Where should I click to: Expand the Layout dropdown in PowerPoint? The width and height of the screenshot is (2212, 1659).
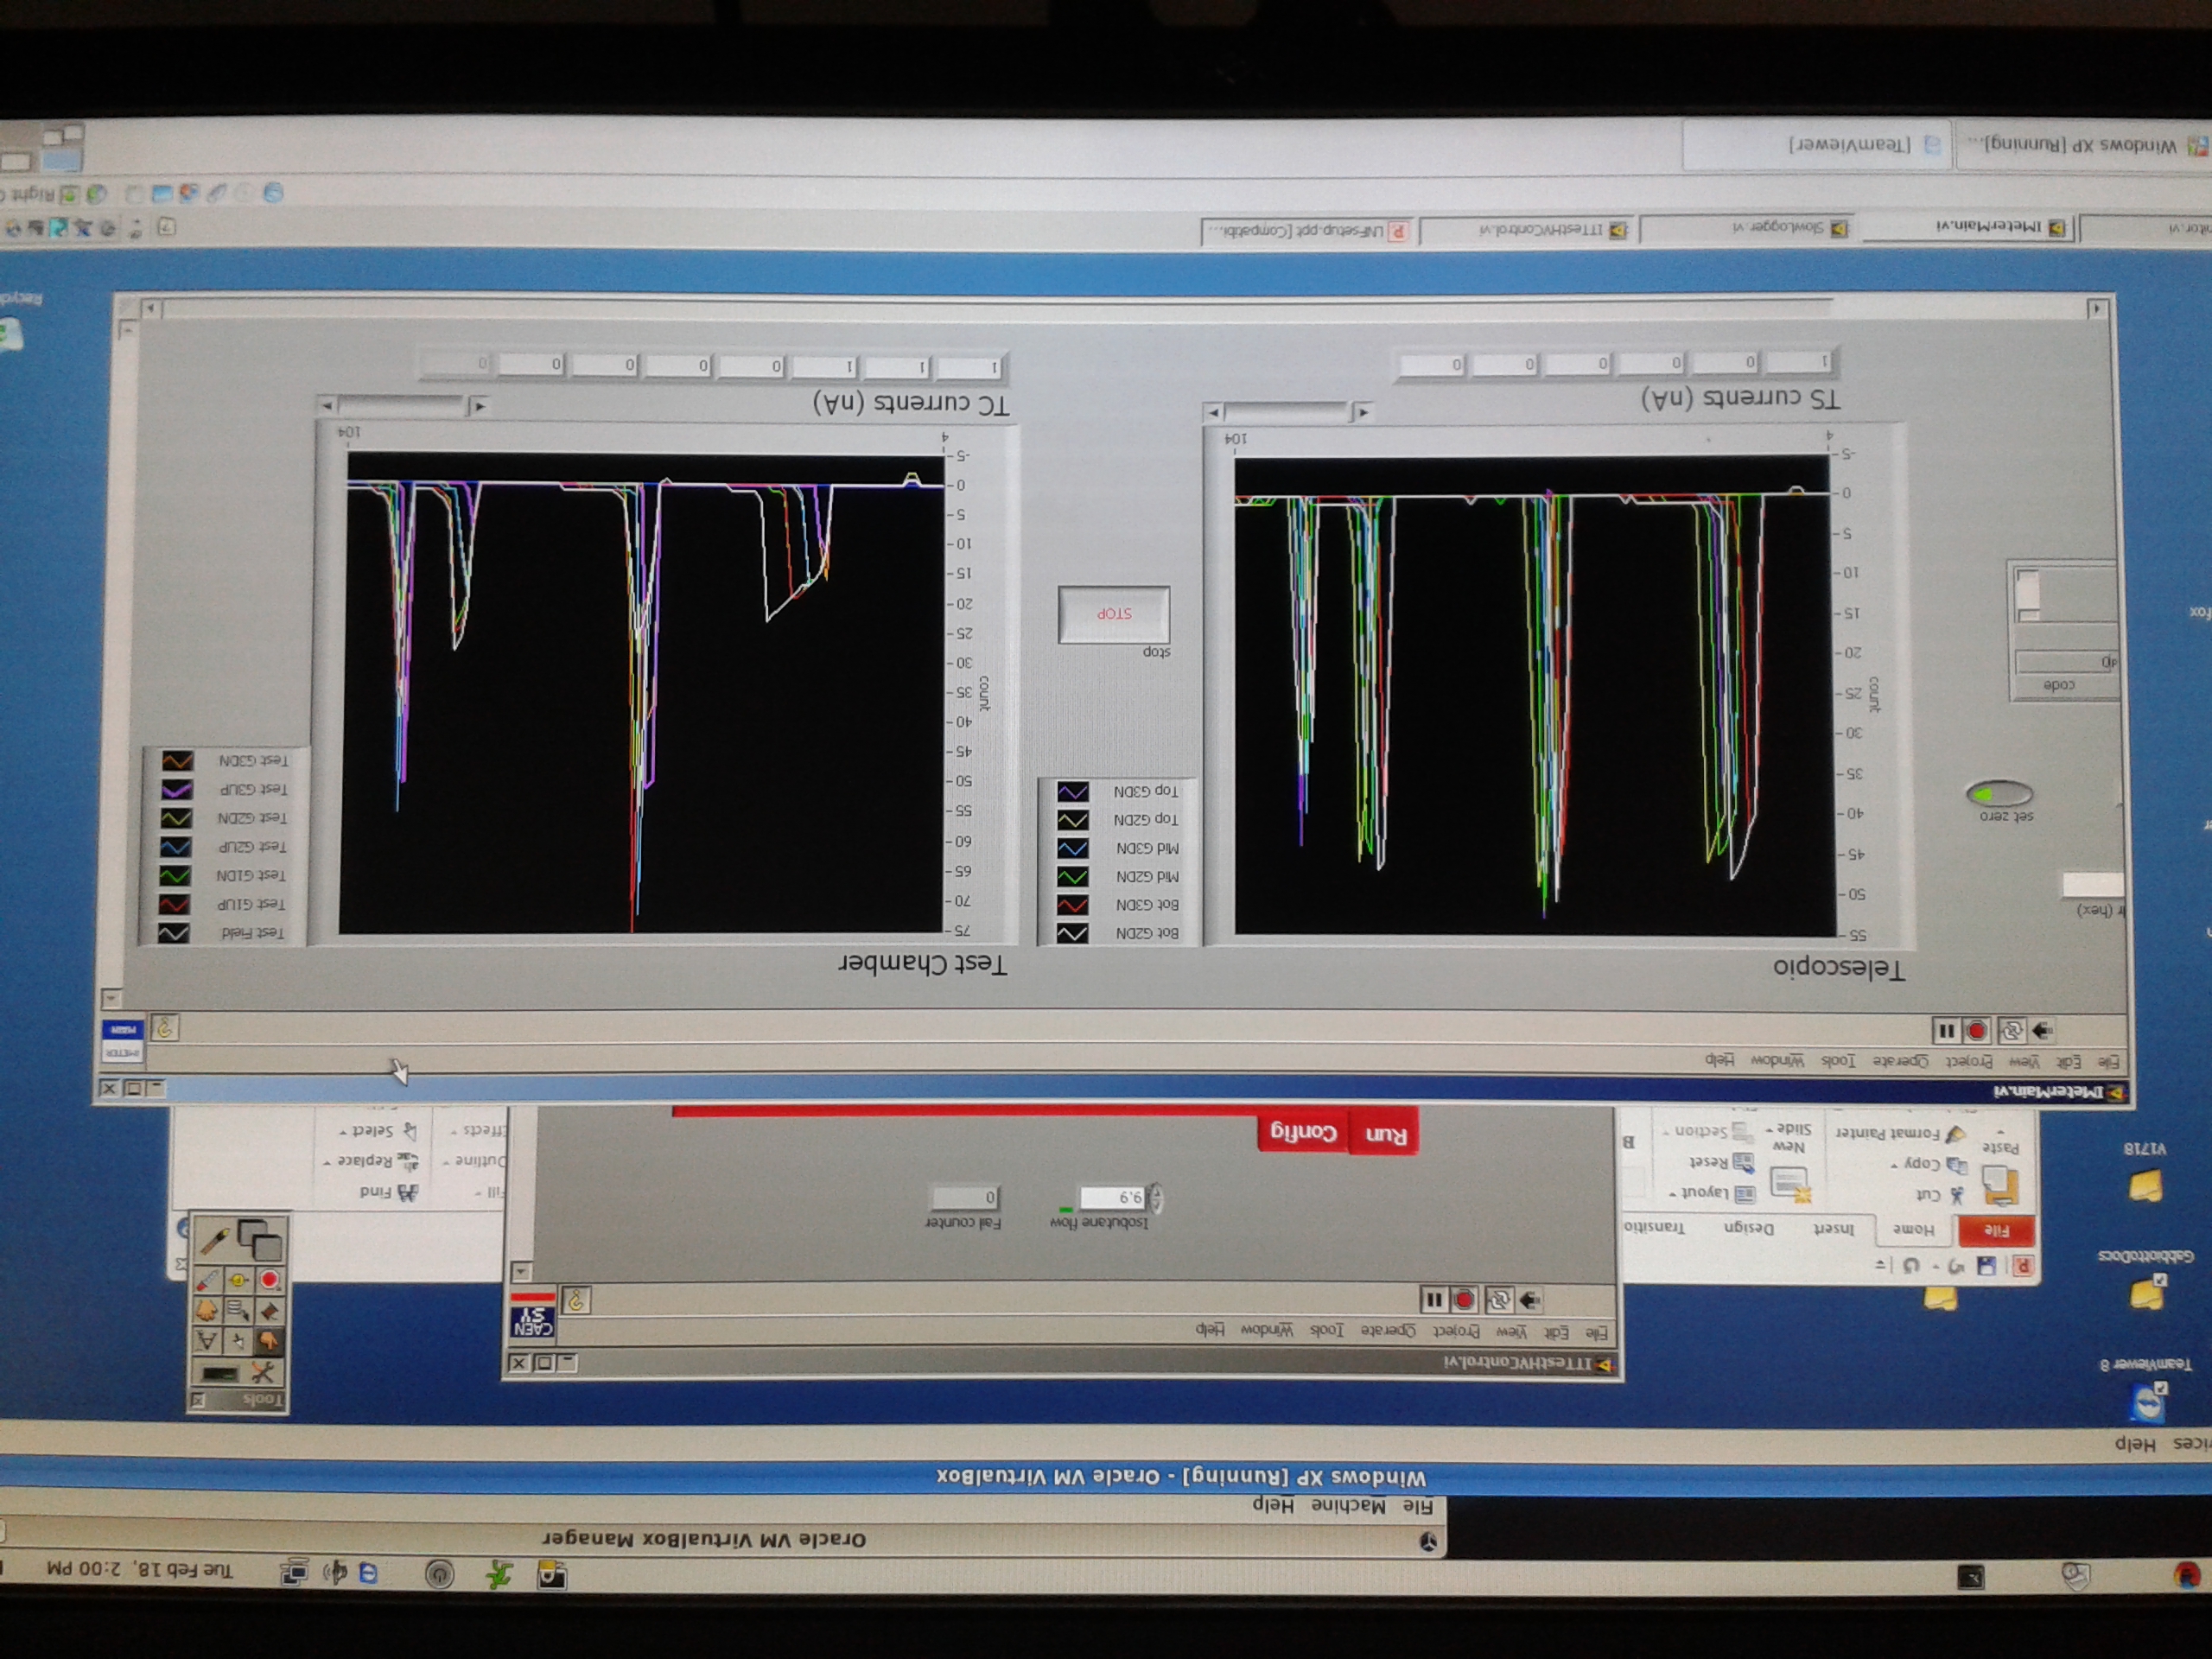(1672, 1193)
